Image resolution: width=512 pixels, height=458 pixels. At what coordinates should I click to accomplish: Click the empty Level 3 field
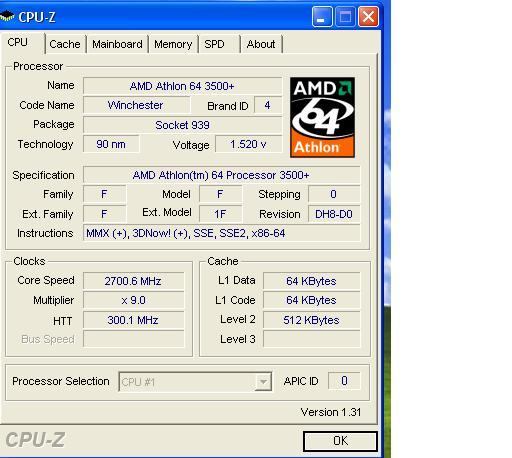(x=312, y=339)
